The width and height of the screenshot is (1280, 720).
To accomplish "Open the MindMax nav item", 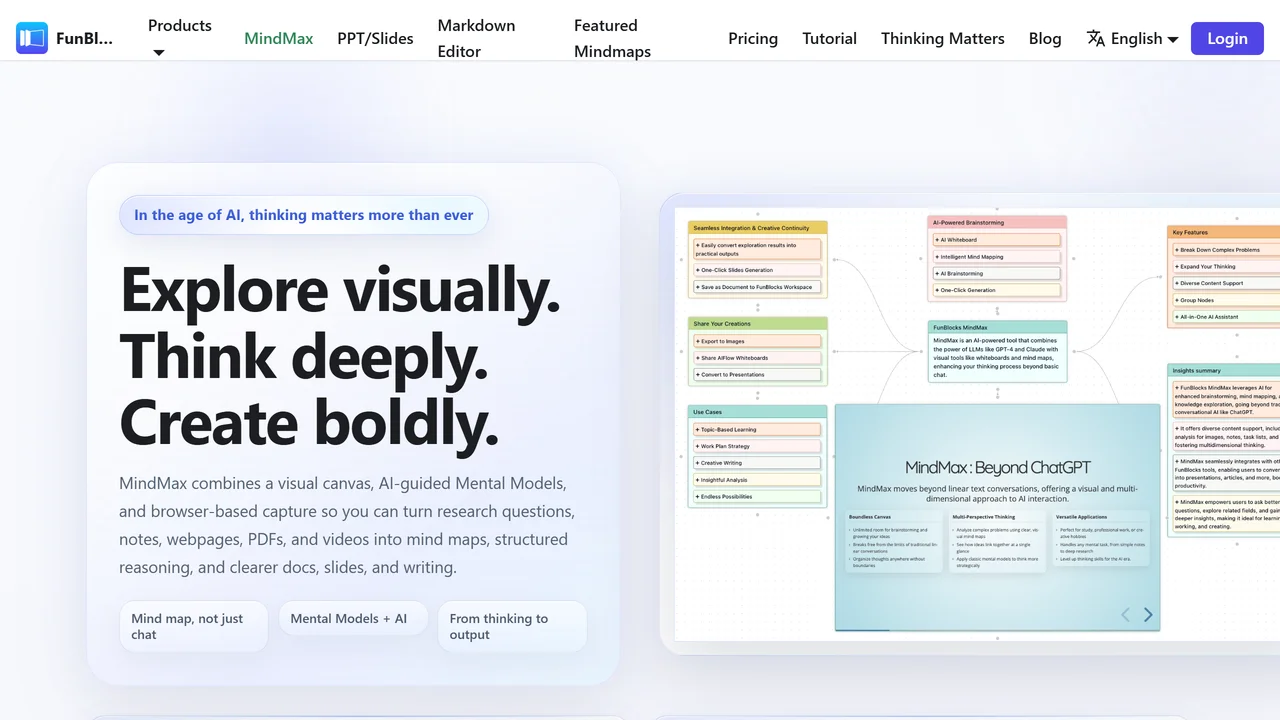I will [279, 38].
